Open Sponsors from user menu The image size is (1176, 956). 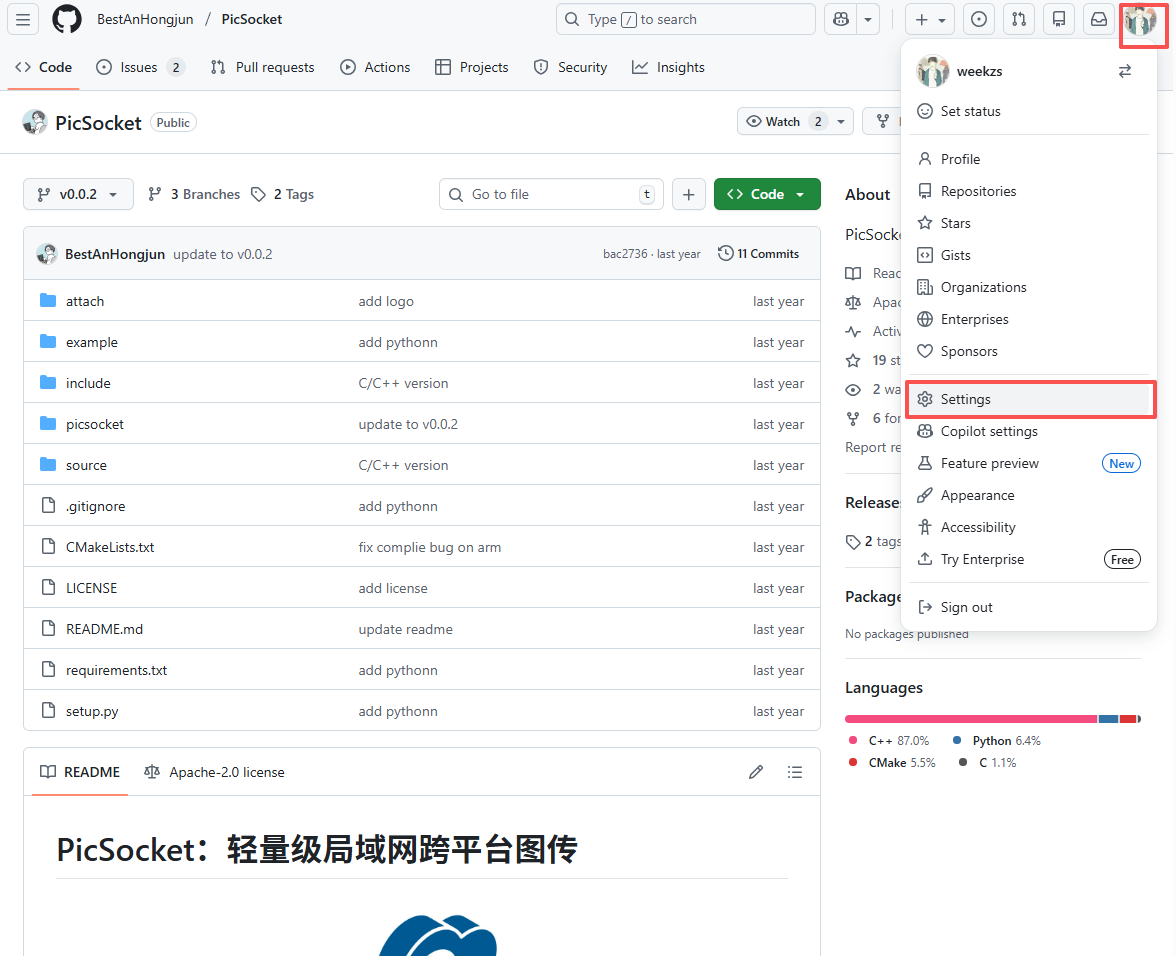coord(1028,352)
